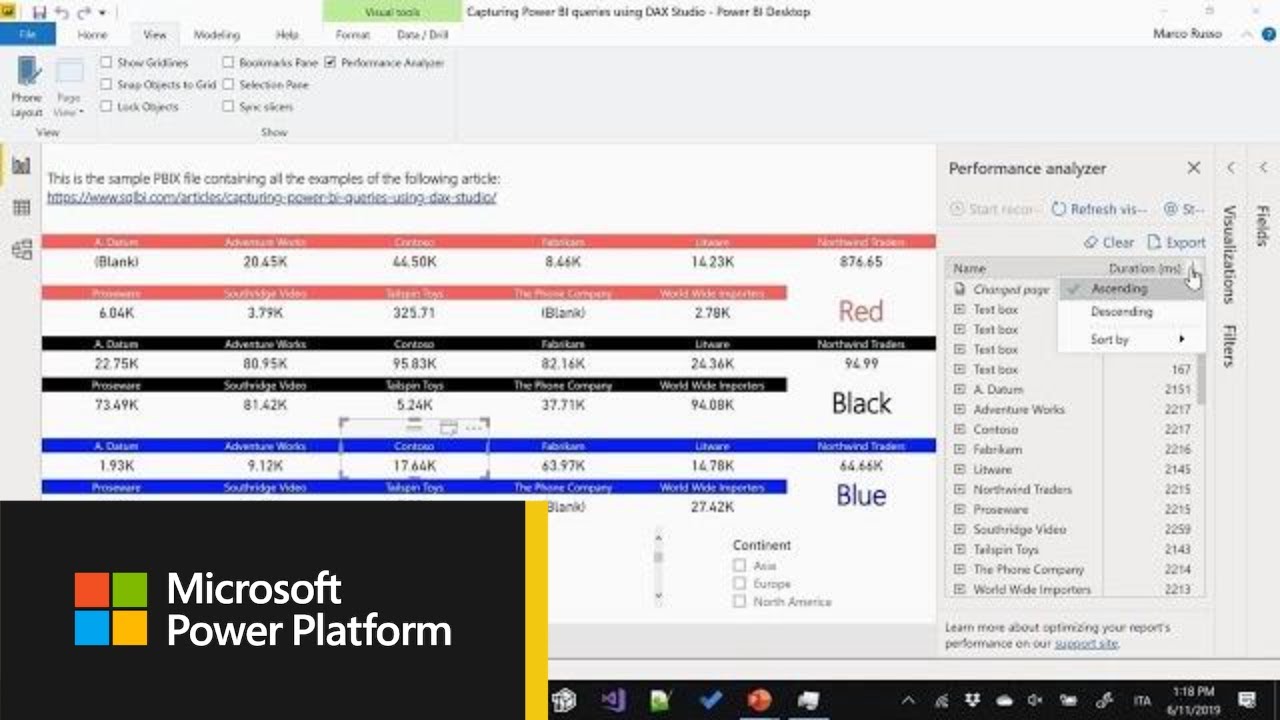
Task: Click the Undo arrow icon
Action: [60, 12]
